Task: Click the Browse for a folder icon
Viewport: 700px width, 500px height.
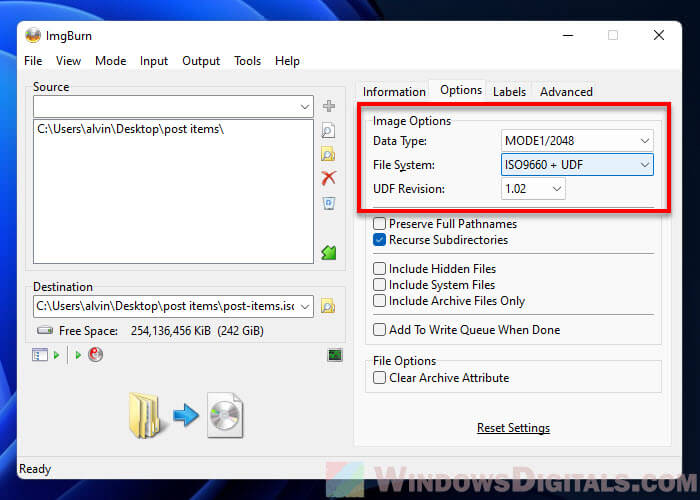Action: tap(328, 154)
